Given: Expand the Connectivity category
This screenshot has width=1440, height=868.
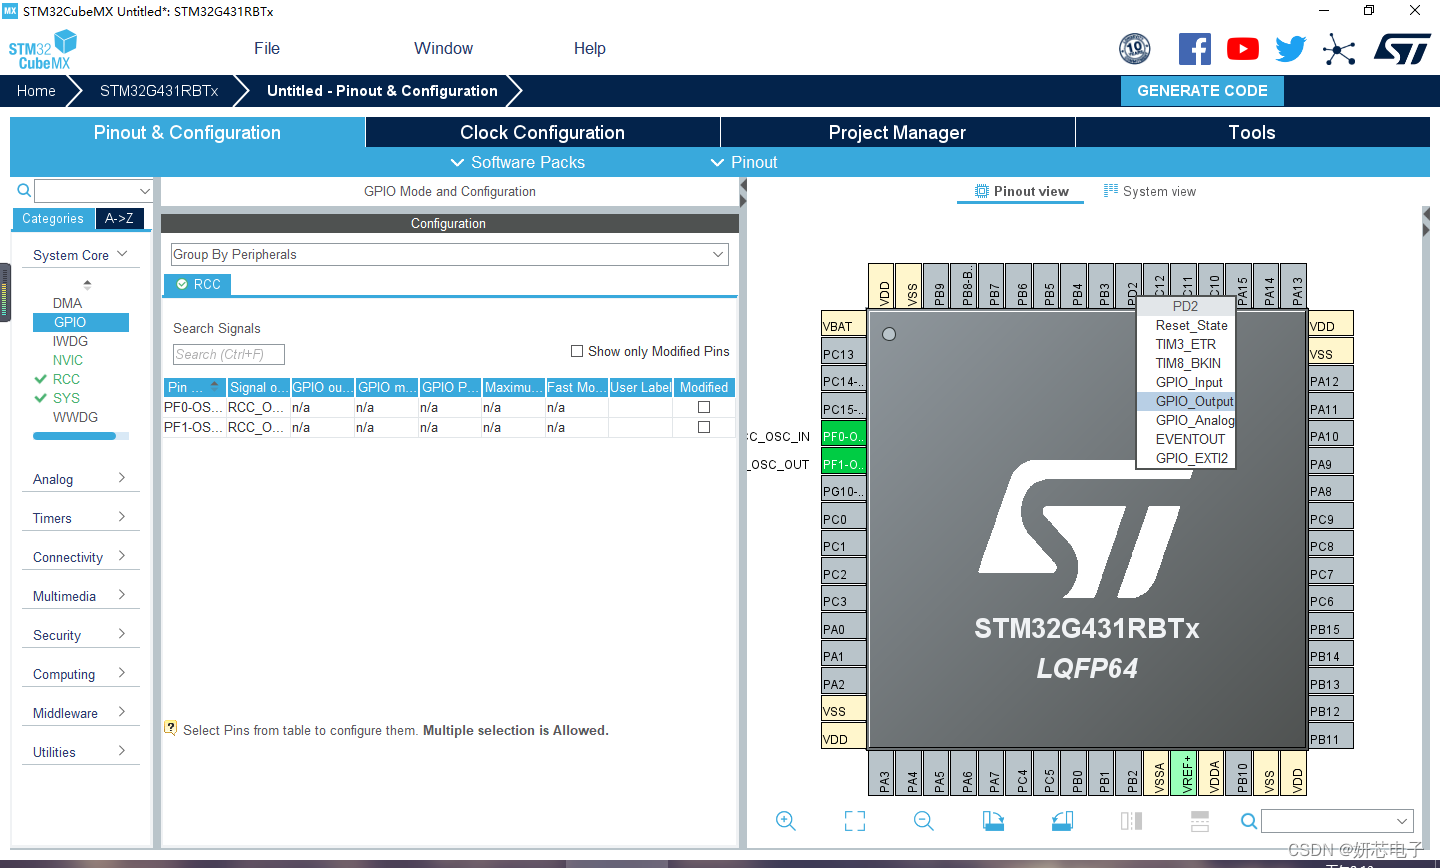Looking at the screenshot, I should click(x=80, y=557).
